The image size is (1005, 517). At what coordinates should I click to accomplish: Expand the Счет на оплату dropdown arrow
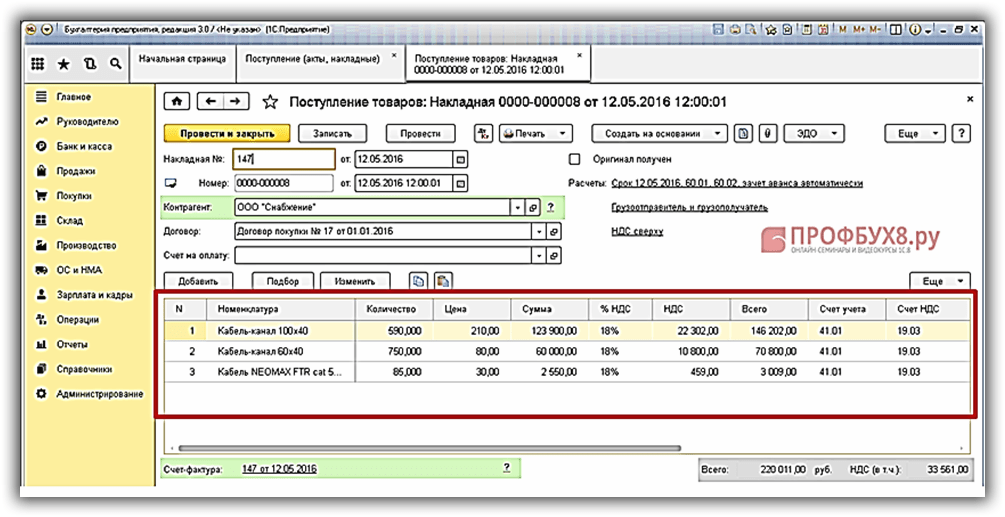pyautogui.click(x=539, y=256)
